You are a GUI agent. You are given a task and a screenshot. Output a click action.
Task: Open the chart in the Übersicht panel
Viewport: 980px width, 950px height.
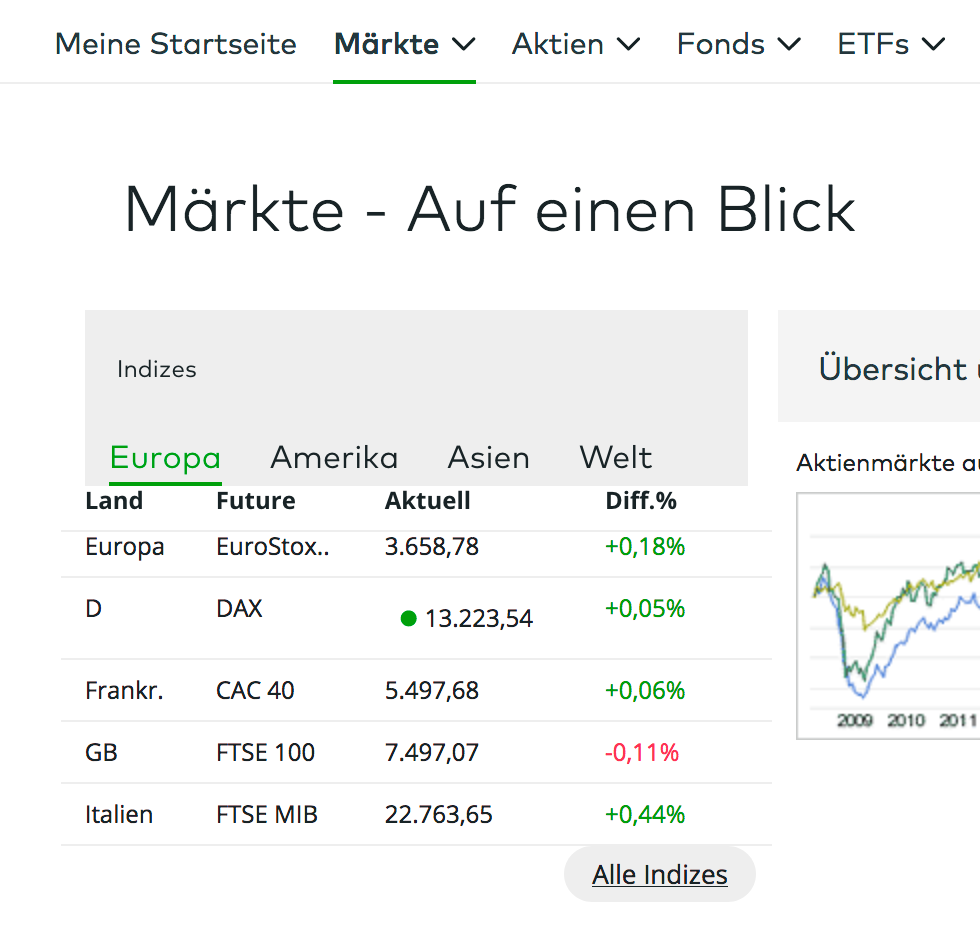coord(888,615)
